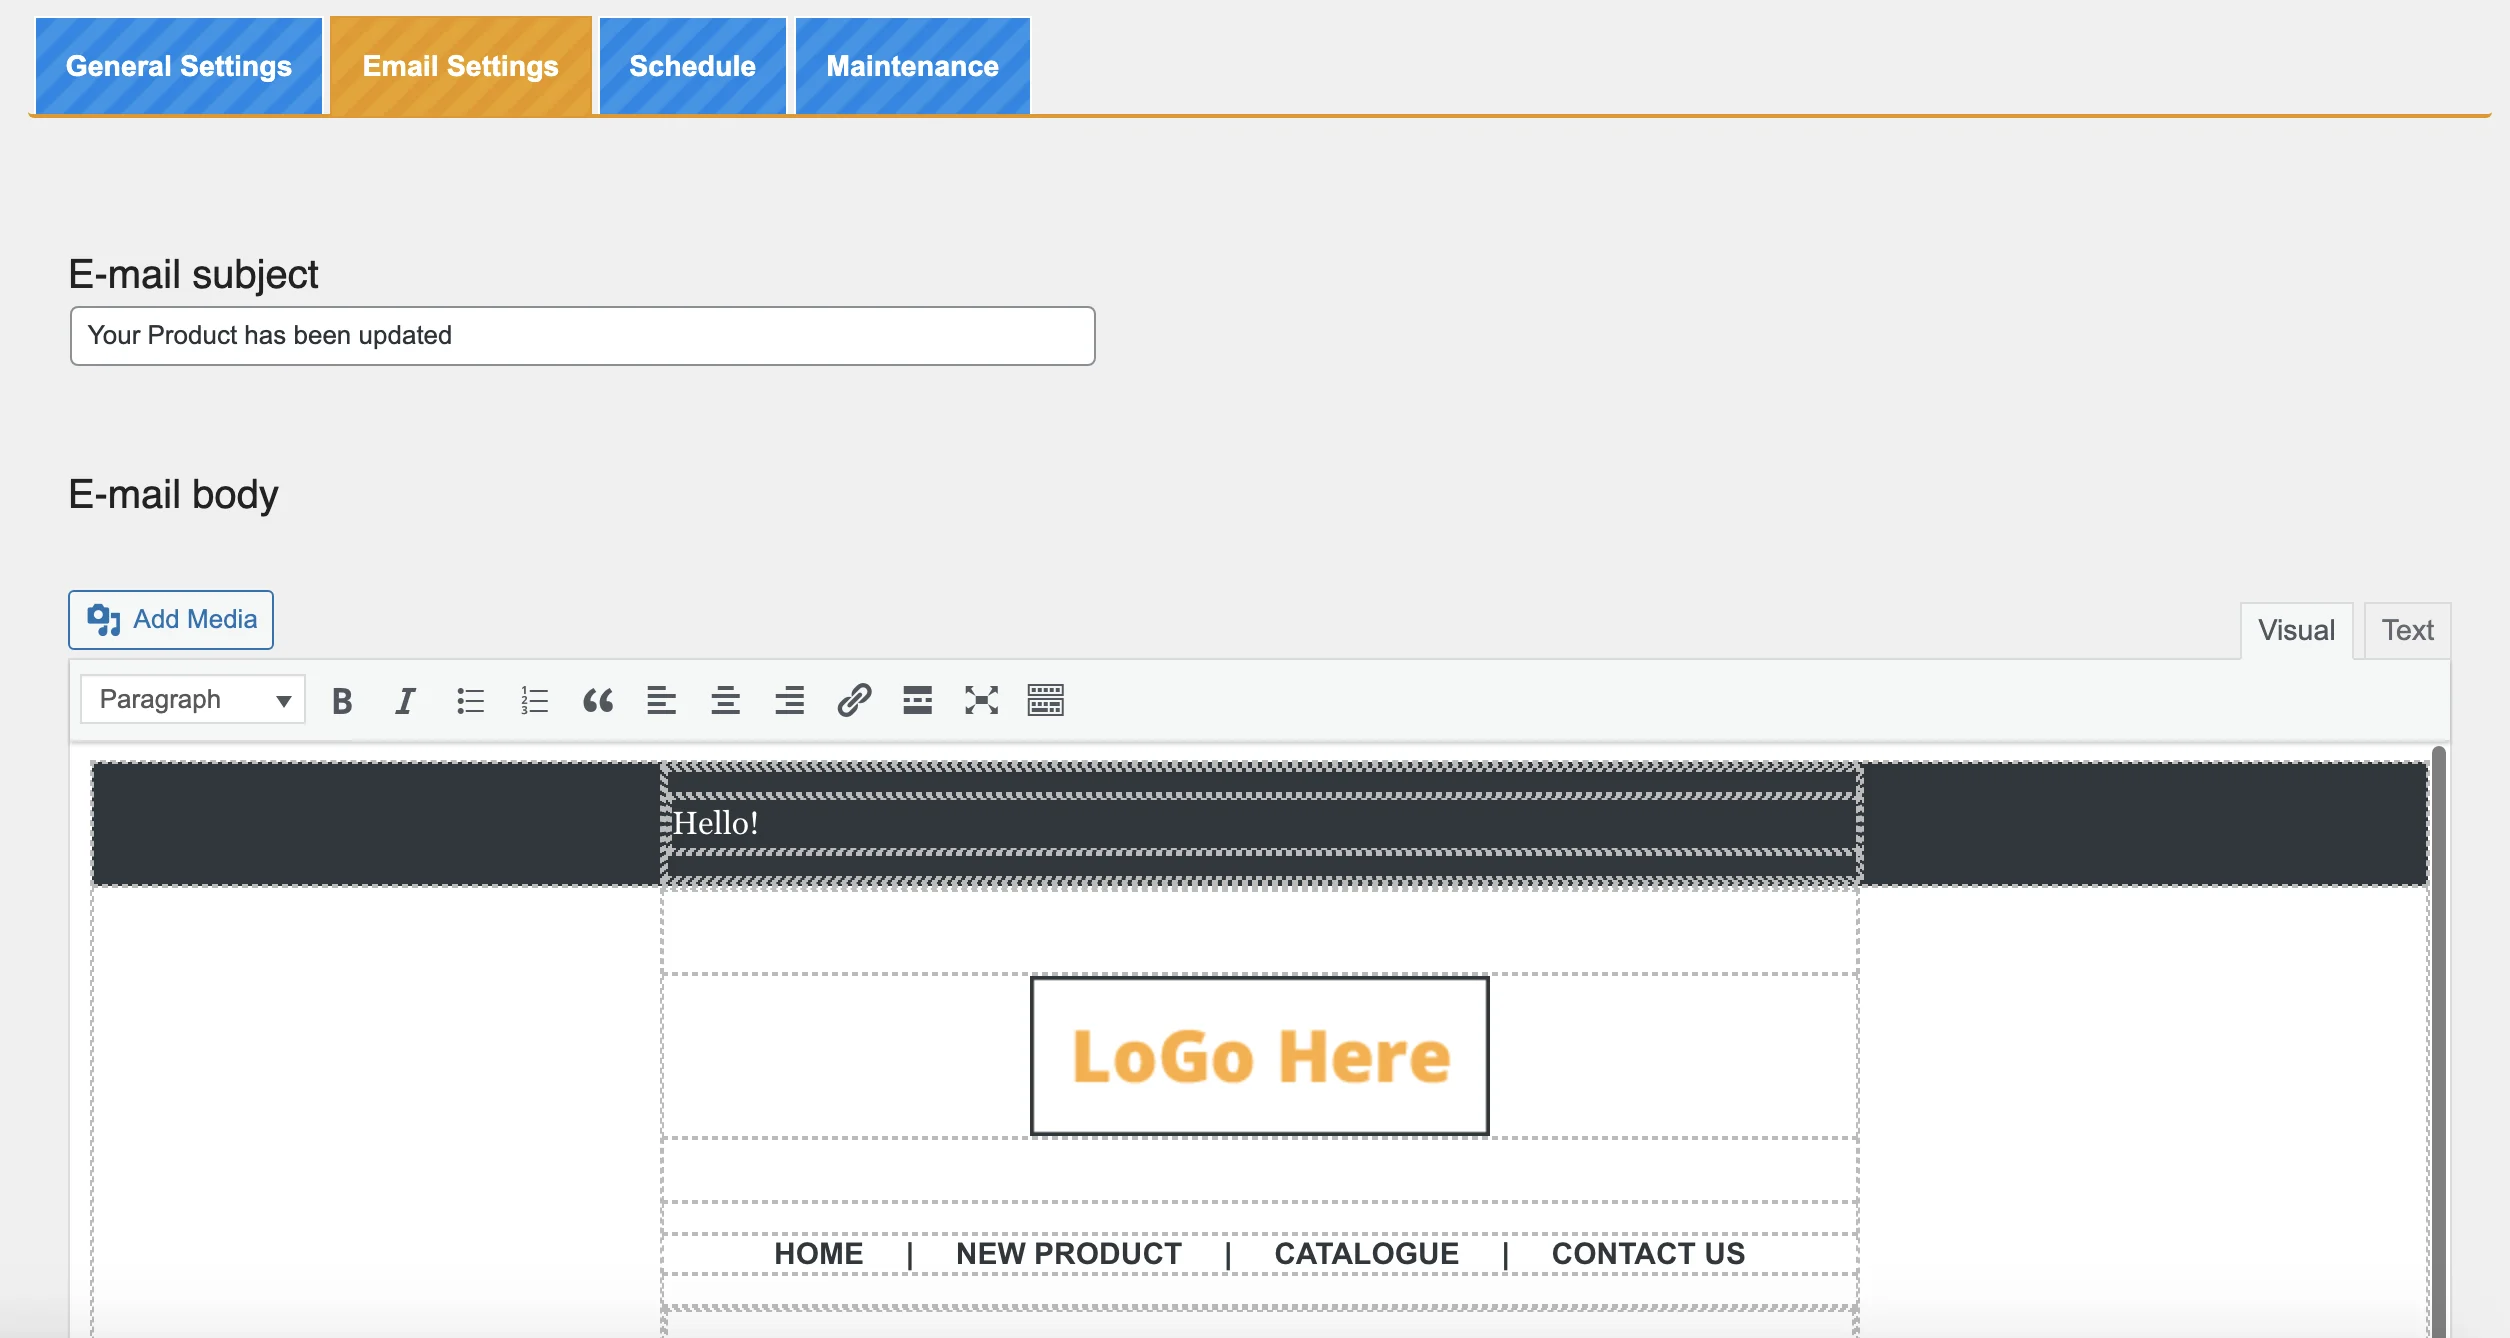Enter fullscreen editor mode
Image resolution: width=2510 pixels, height=1338 pixels.
coord(981,700)
